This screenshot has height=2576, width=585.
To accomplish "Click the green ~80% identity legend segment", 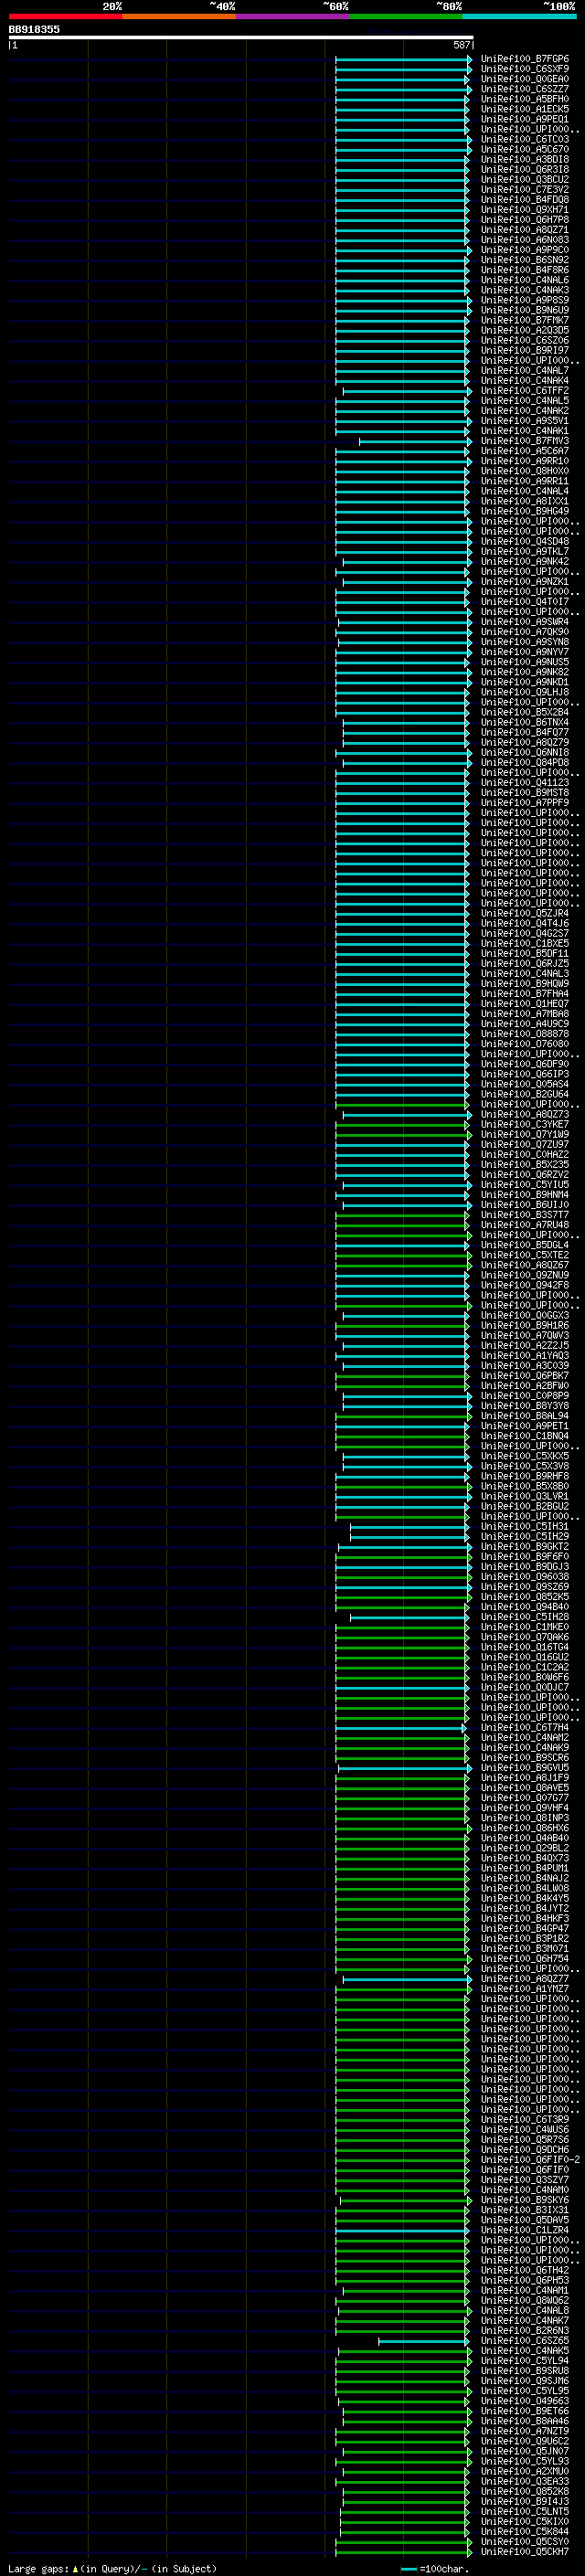I will pos(406,16).
